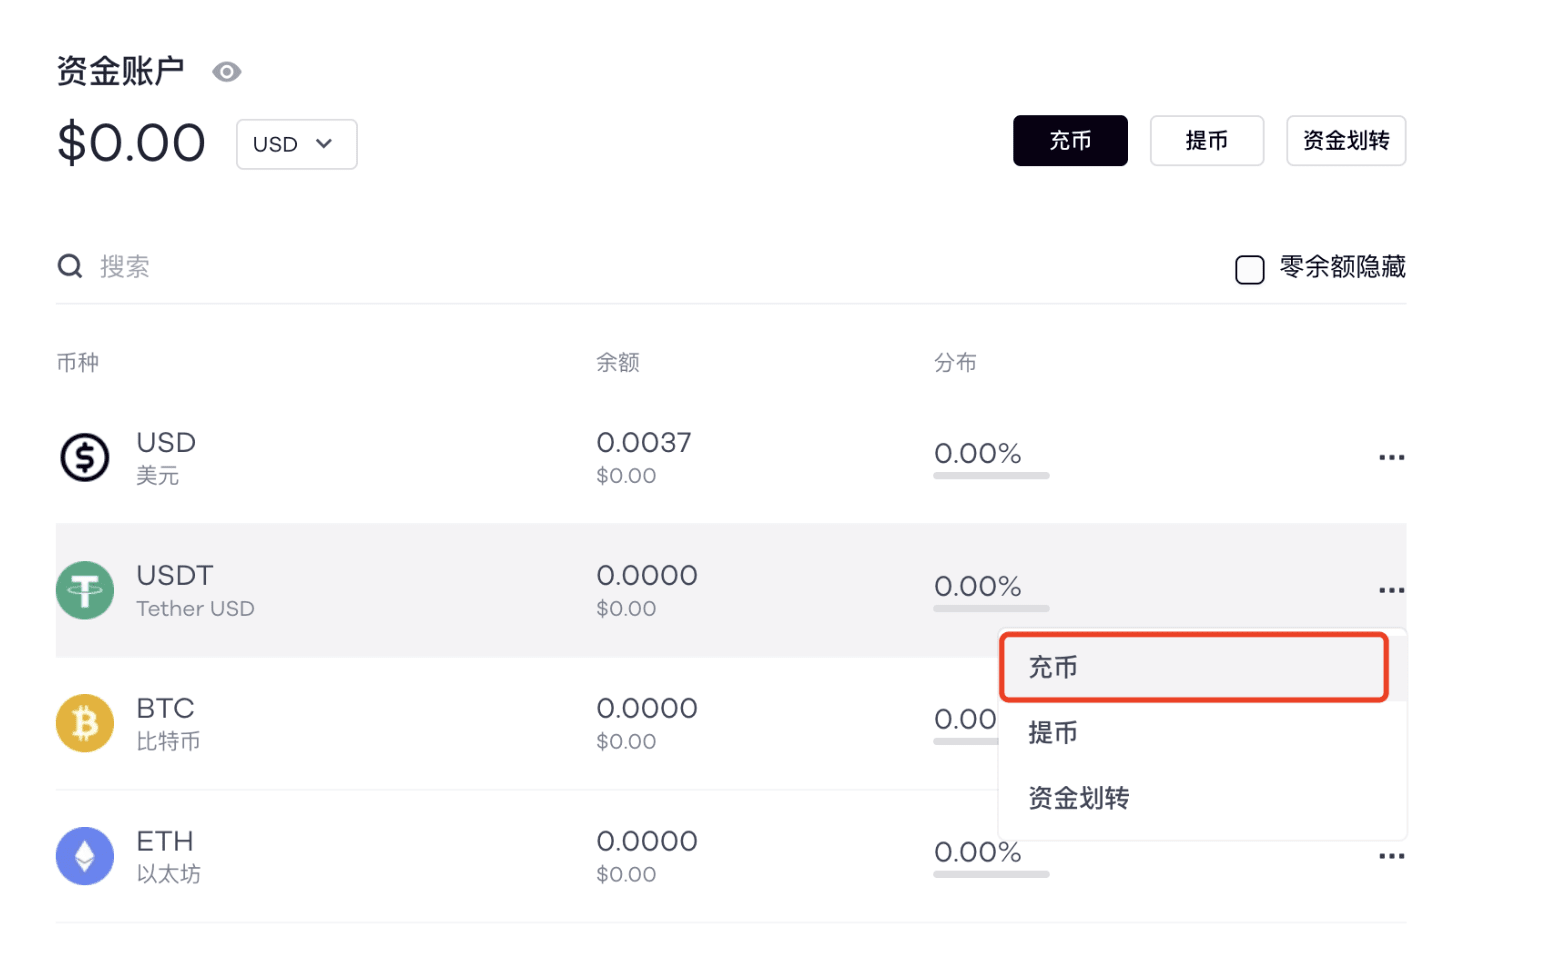Open three-dot menu for USD row
This screenshot has height=956, width=1566.
point(1391,457)
